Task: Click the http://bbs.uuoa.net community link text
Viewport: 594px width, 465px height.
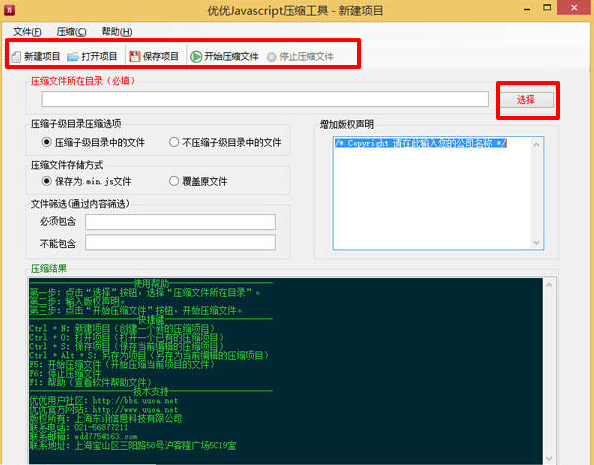Action: [x=135, y=401]
